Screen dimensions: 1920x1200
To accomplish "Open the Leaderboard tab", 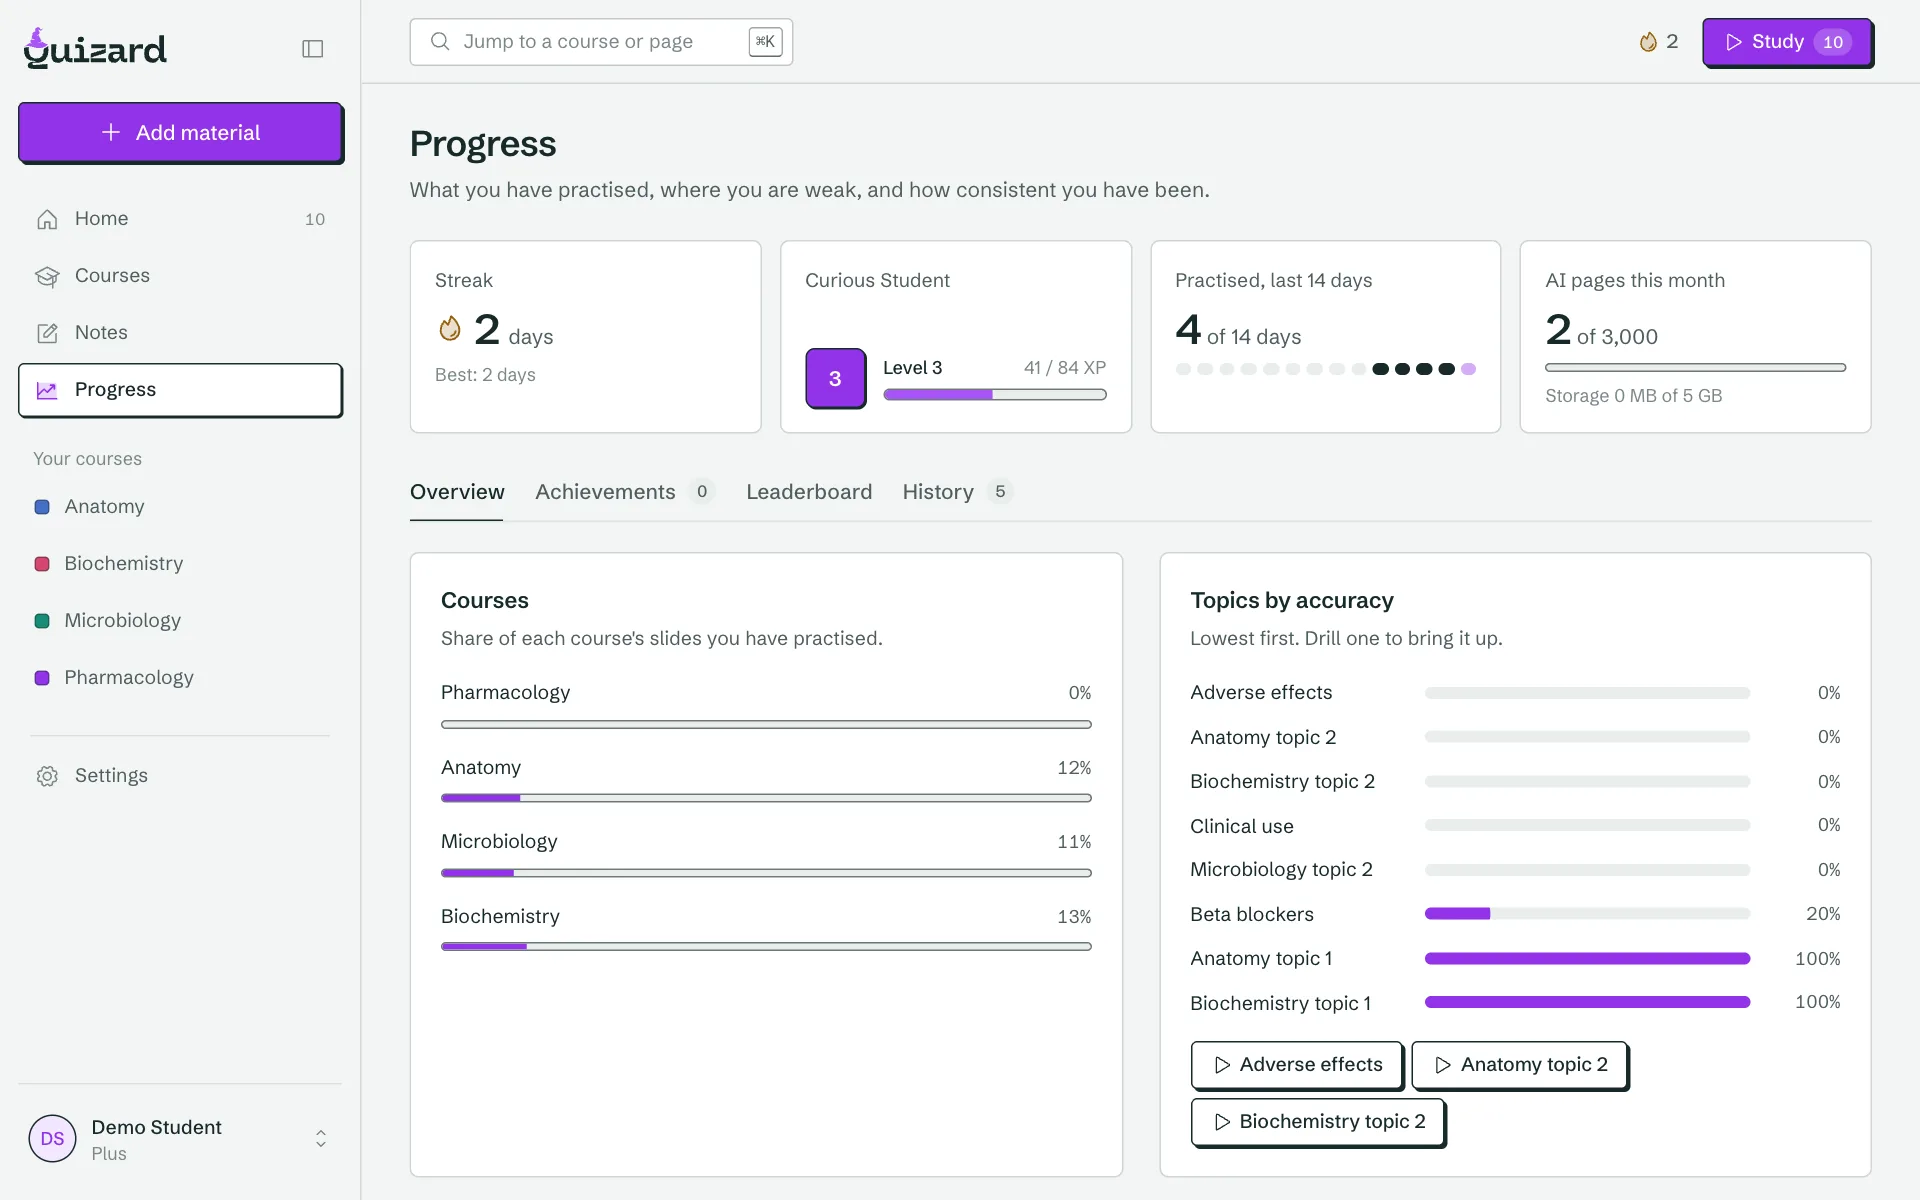I will coord(809,492).
